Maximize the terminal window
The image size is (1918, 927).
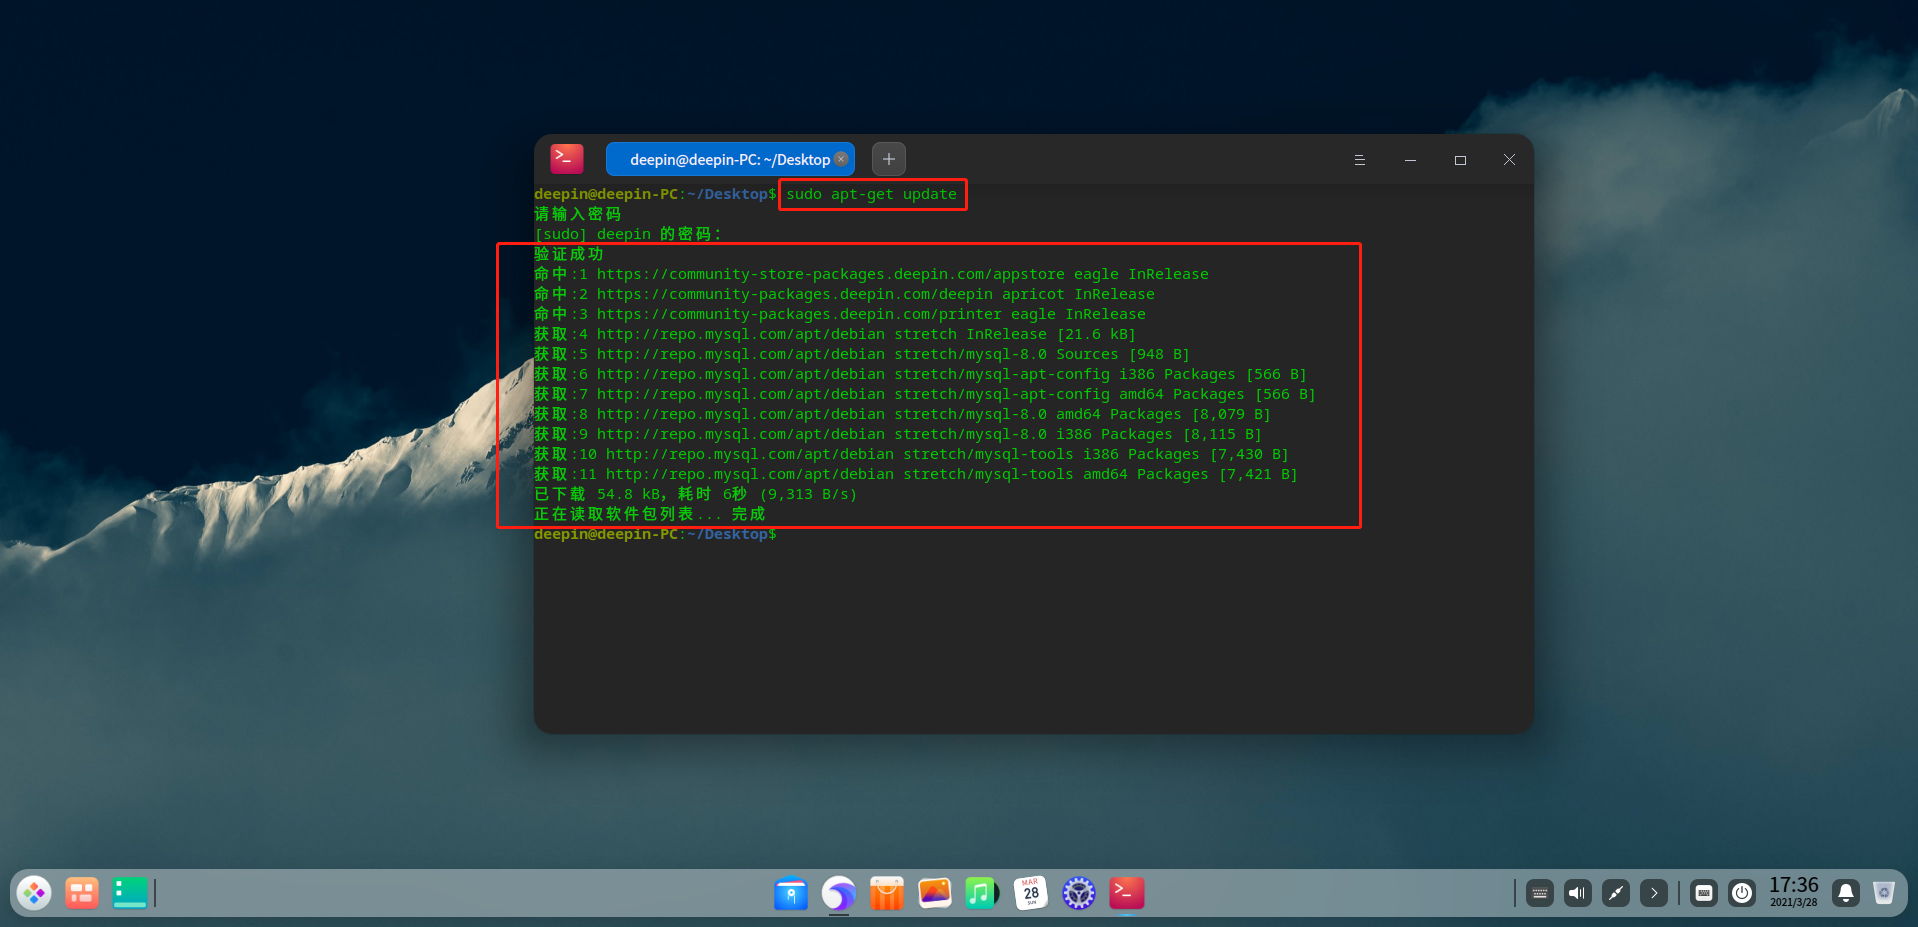tap(1460, 160)
